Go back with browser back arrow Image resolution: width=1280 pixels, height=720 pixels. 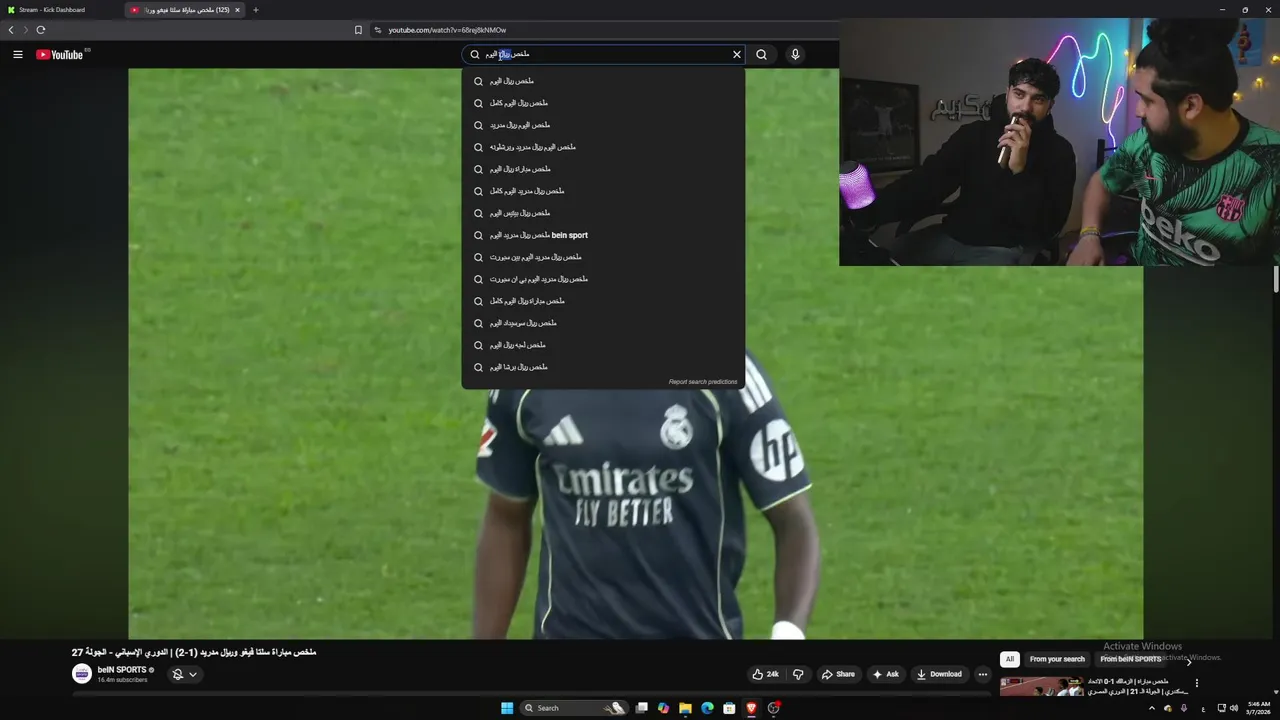coord(11,30)
